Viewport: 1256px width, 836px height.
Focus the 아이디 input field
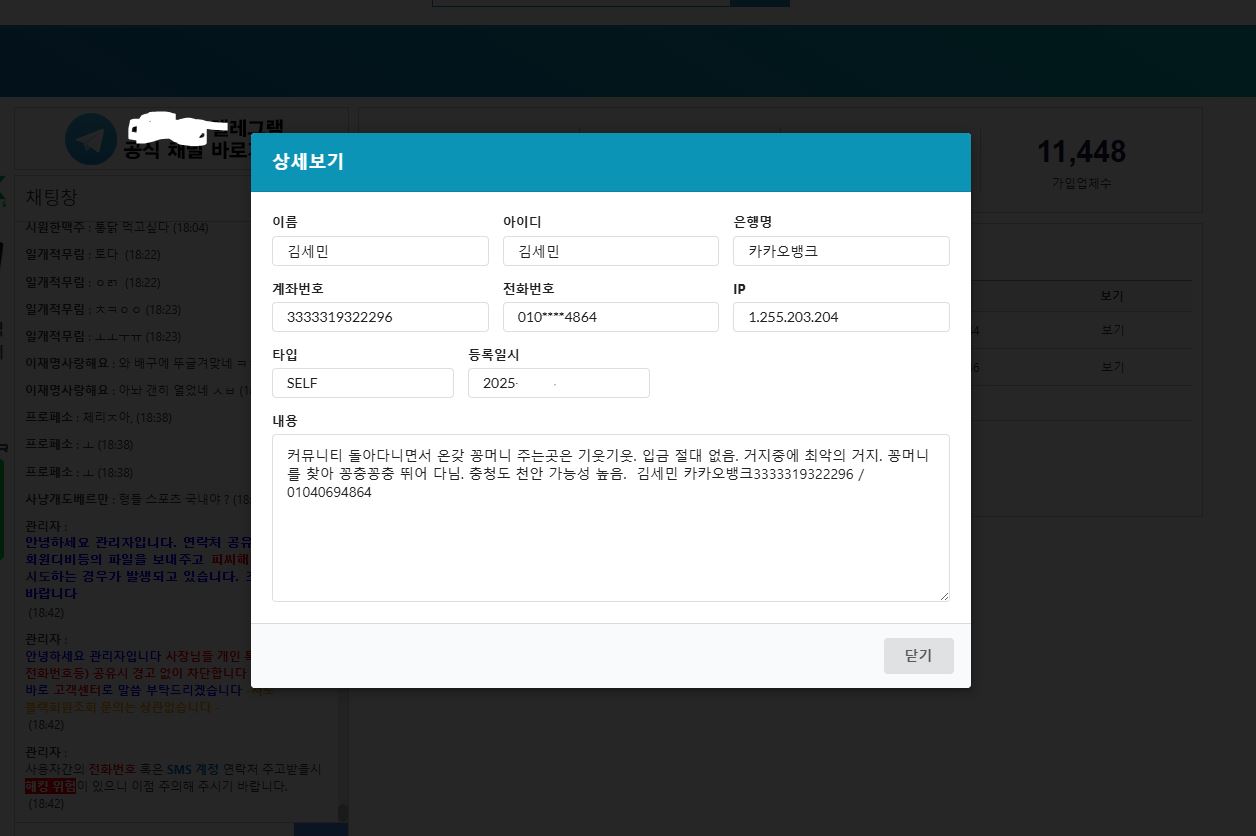click(611, 251)
